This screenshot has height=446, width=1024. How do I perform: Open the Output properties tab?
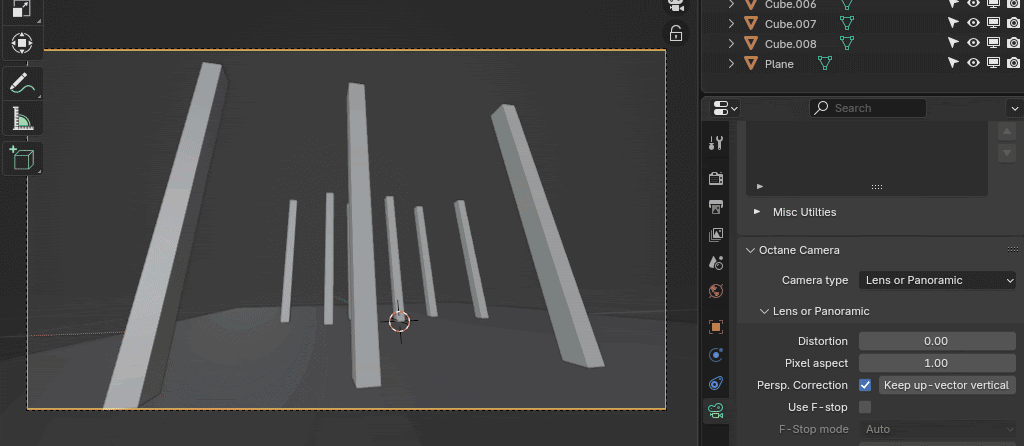[x=716, y=207]
